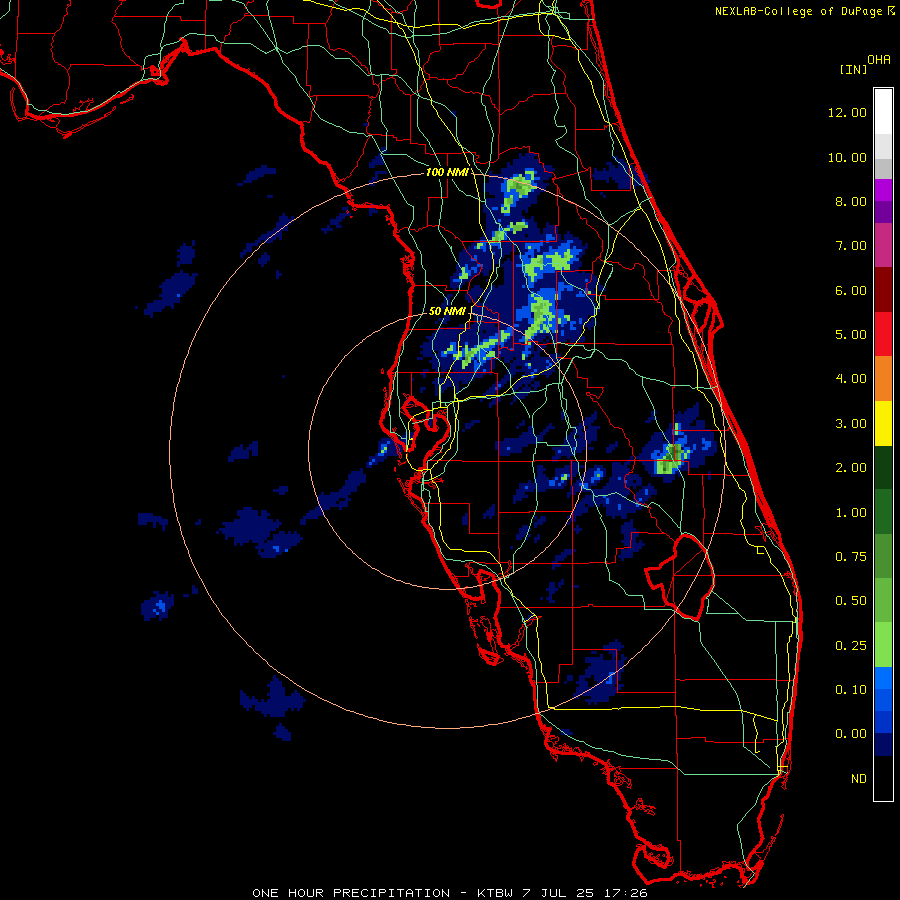Click the ONE HOUR PRECIPITATION caption text

(x=351, y=893)
